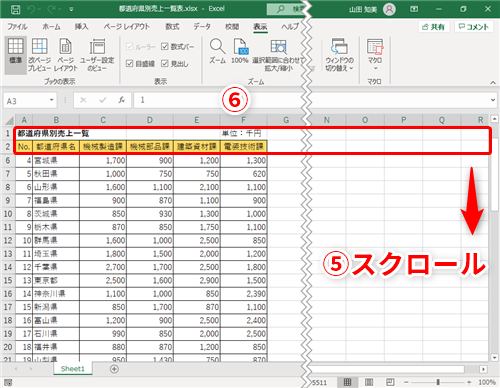This screenshot has width=500, height=388.
Task: Open ユーザー設定のビュー custom views
Action: pyautogui.click(x=97, y=55)
